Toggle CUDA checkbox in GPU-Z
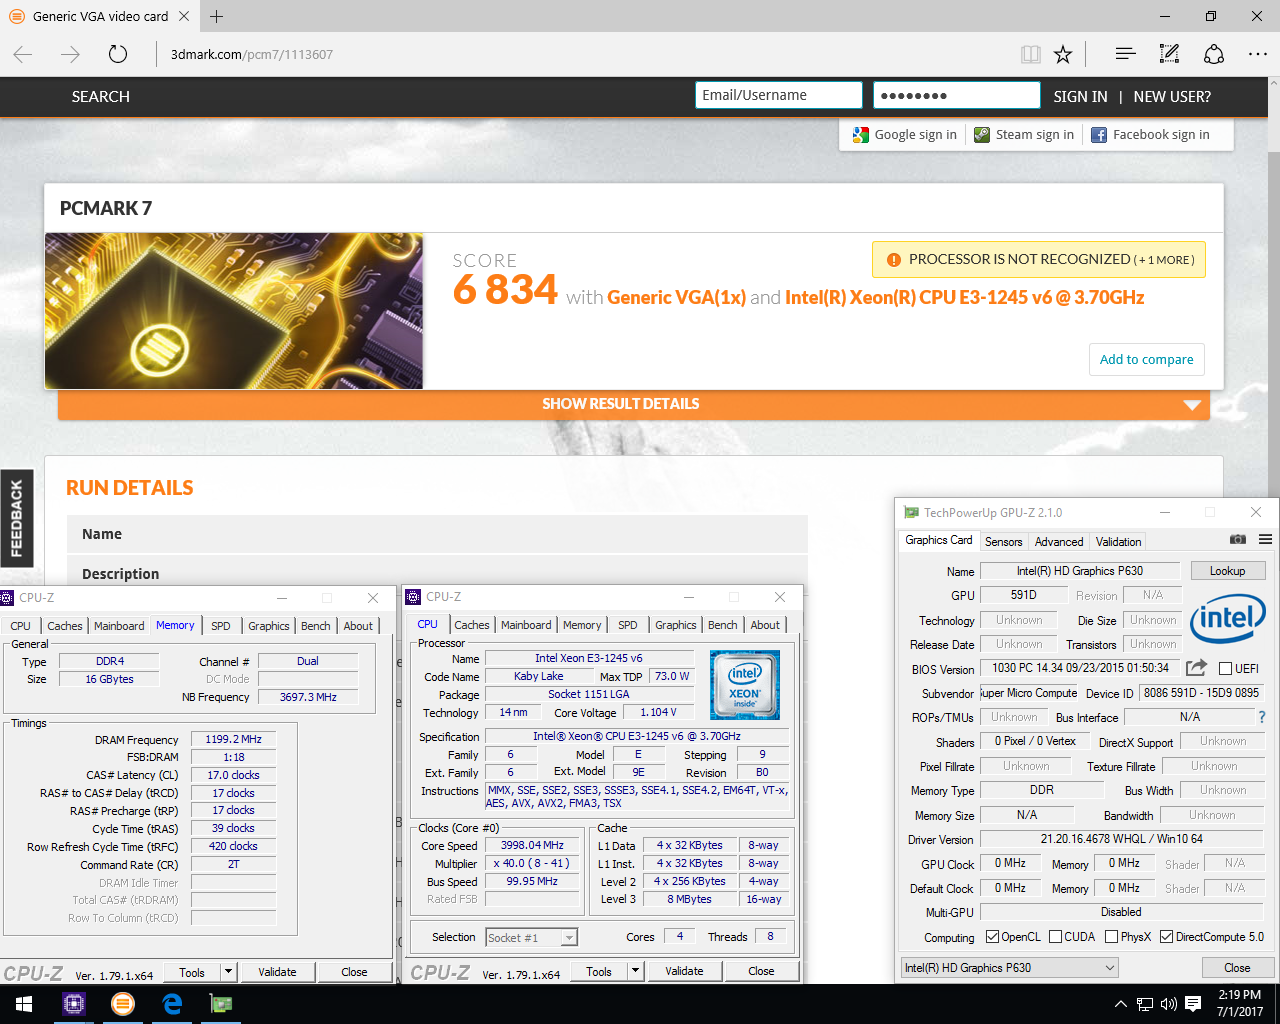Viewport: 1280px width, 1024px height. tap(1055, 937)
